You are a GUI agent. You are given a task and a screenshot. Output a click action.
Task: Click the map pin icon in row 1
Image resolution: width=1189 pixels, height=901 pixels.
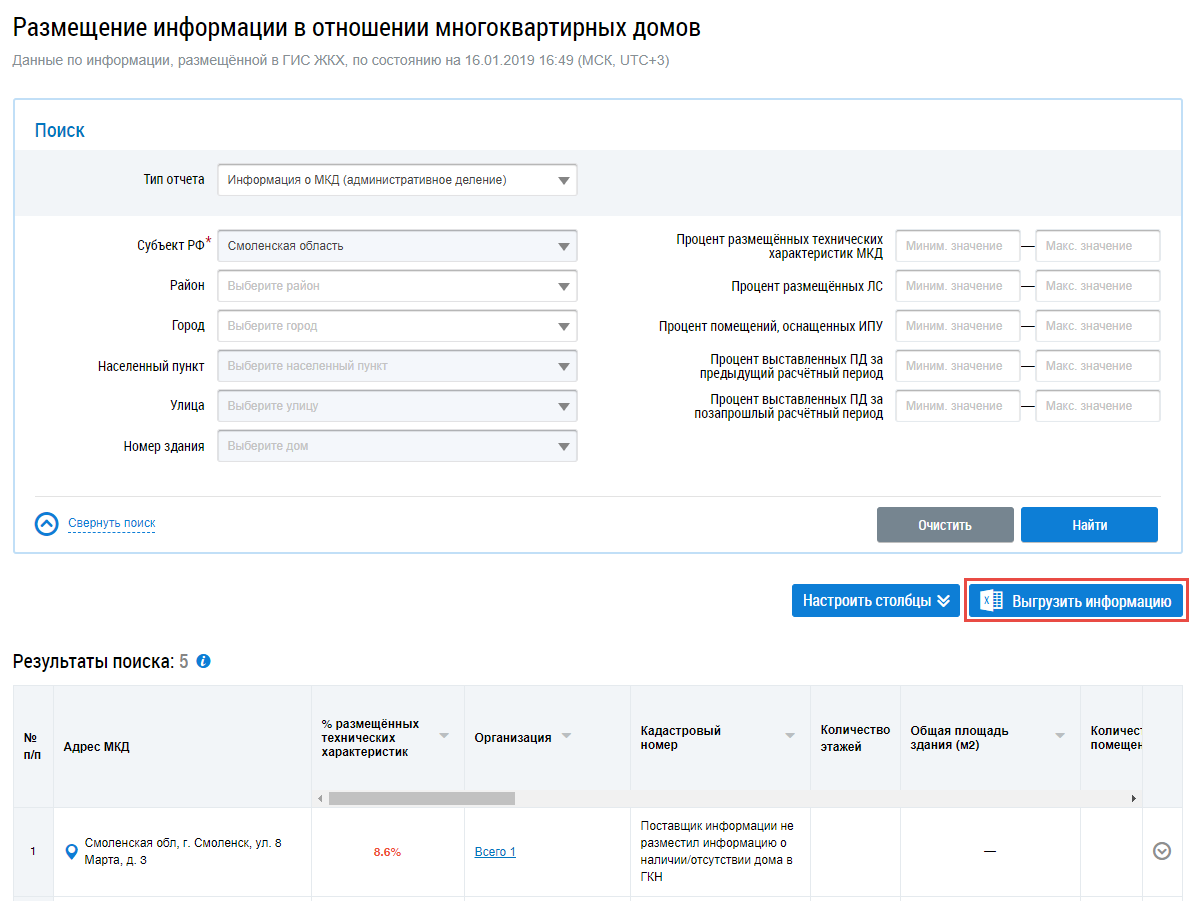click(x=71, y=852)
